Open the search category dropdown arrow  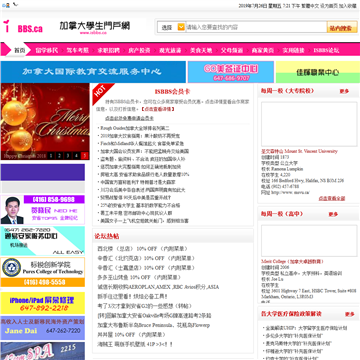[181, 27]
